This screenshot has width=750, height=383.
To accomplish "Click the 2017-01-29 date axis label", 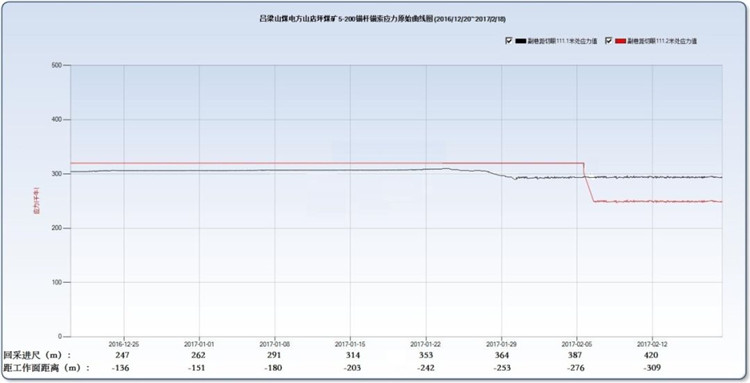I will pyautogui.click(x=501, y=343).
